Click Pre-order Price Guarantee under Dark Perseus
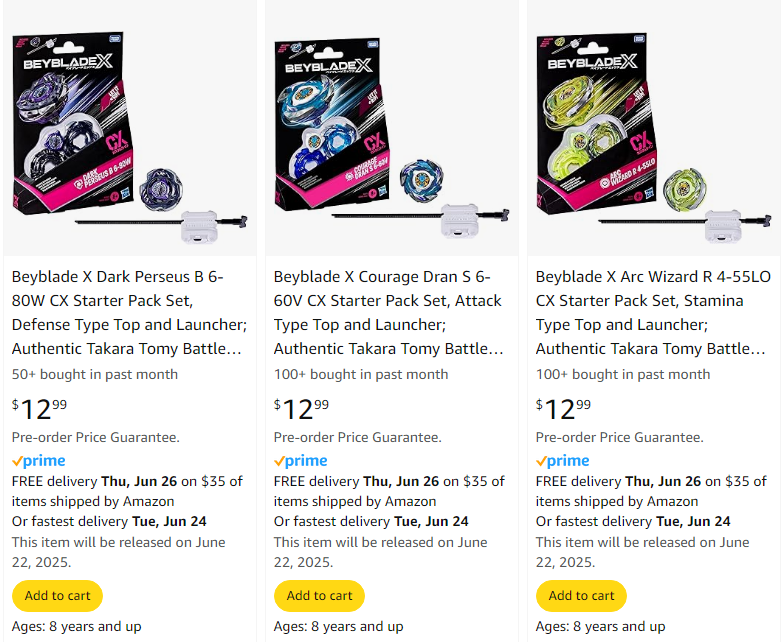The width and height of the screenshot is (784, 642). pos(96,437)
